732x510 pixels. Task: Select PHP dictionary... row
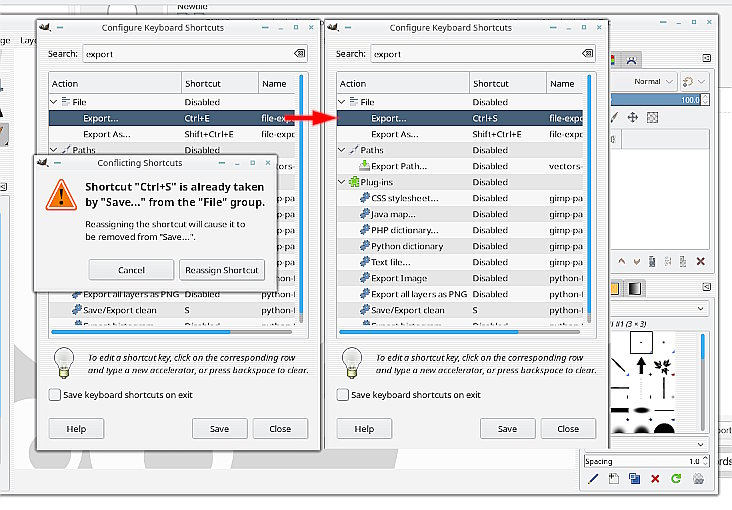coord(460,230)
